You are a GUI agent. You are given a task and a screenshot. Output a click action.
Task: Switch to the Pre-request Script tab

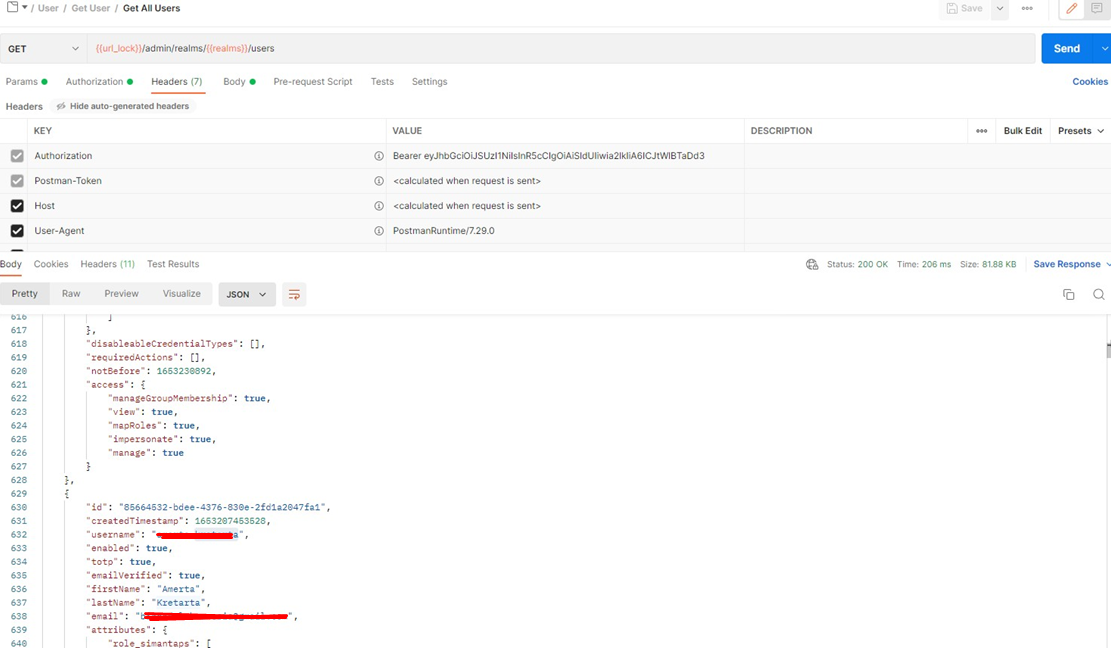tap(312, 82)
